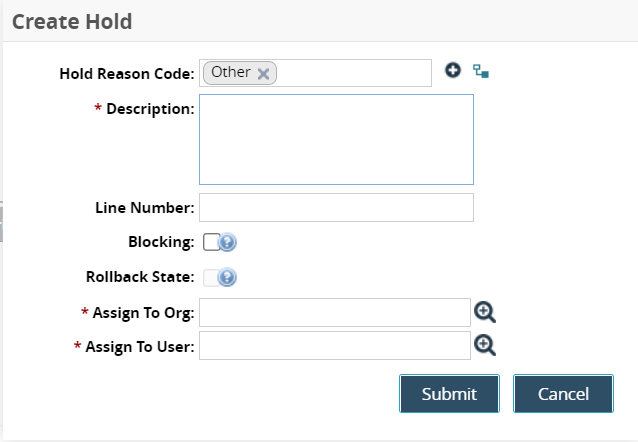
Task: Toggle the Rollback State checkbox
Action: click(210, 278)
